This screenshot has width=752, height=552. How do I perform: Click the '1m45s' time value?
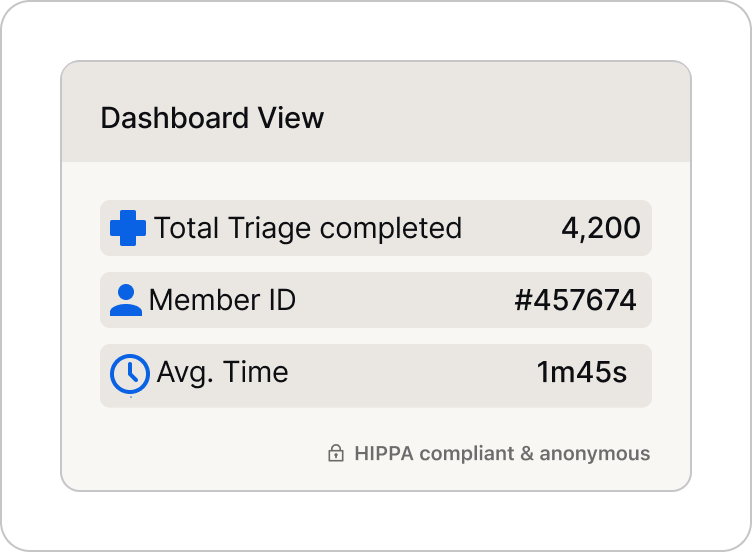[x=581, y=372]
